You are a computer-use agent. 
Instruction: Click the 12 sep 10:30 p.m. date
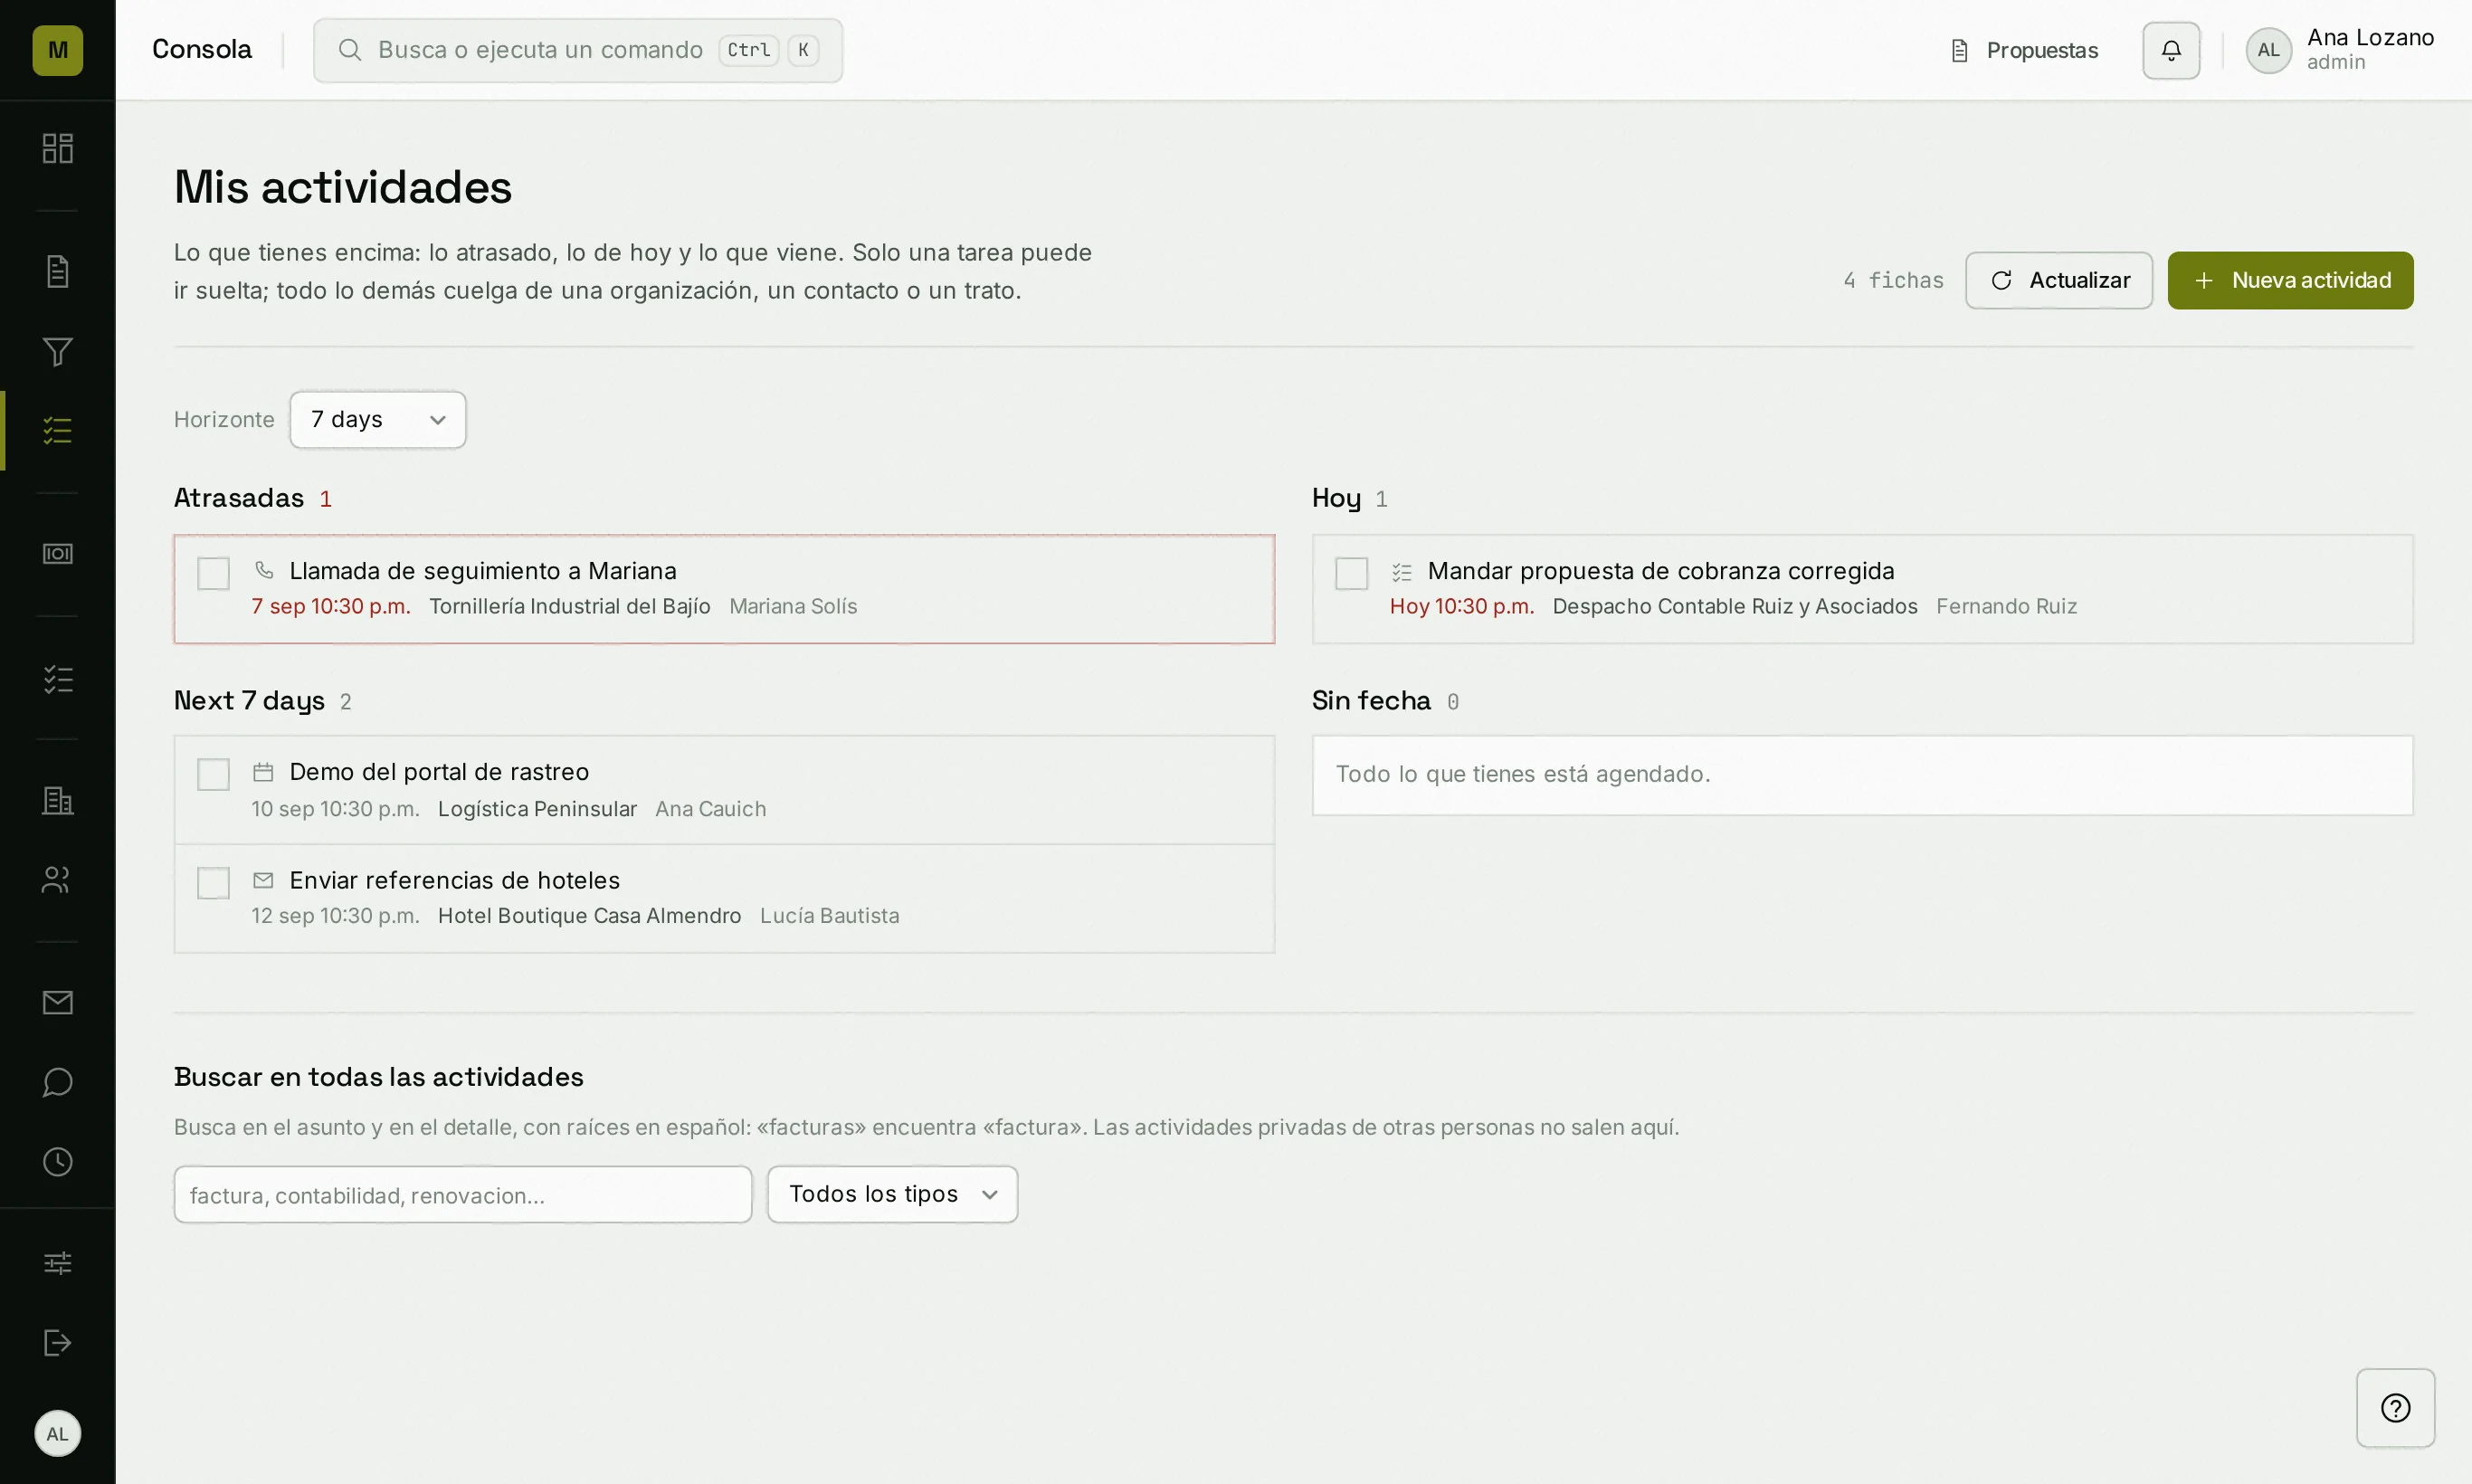pos(335,916)
